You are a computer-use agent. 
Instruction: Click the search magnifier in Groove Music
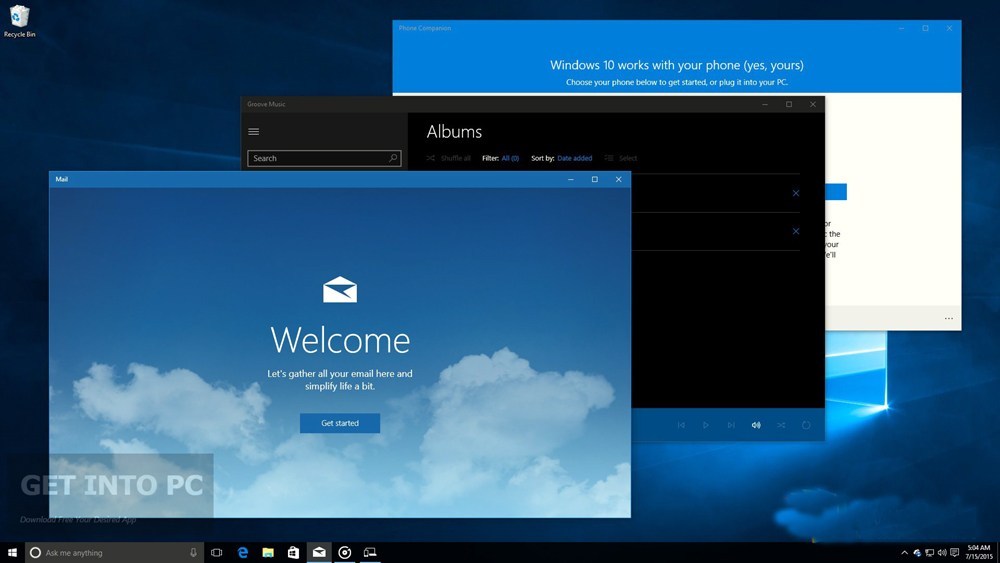tap(393, 158)
